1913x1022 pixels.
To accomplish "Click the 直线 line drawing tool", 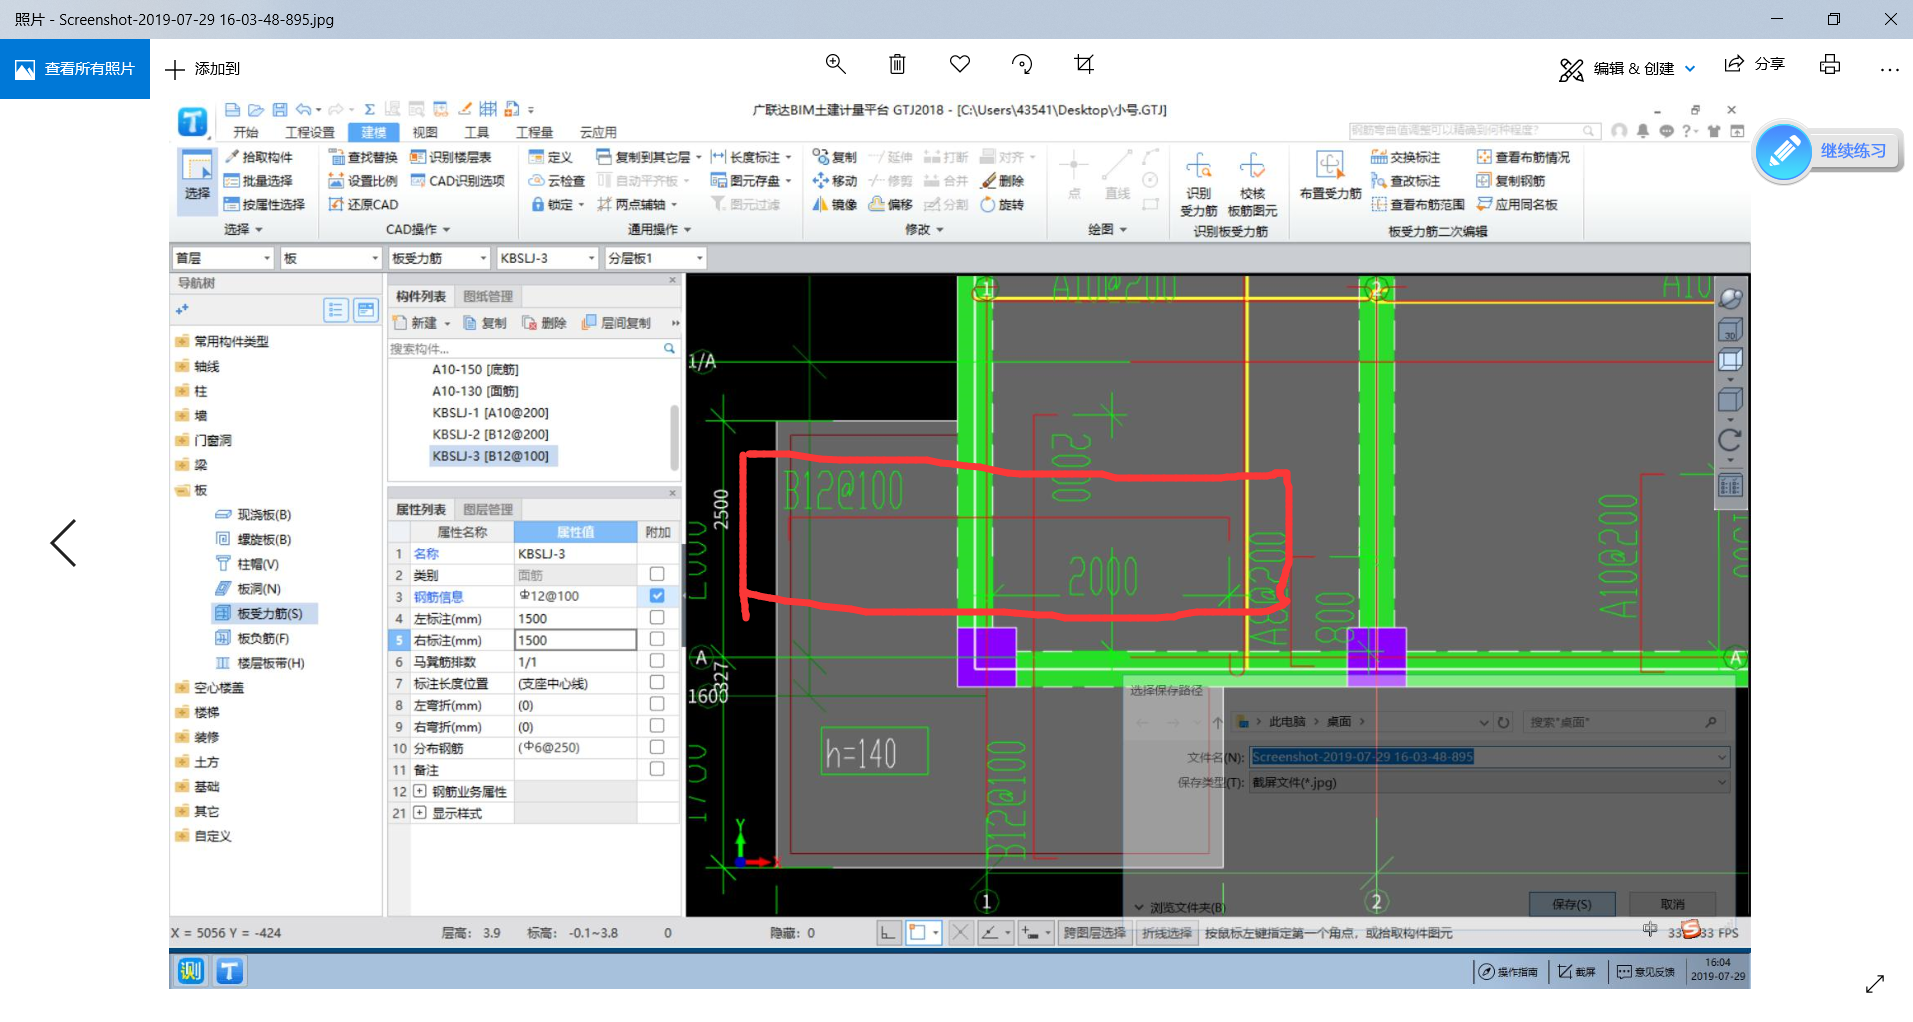I will click(x=1117, y=176).
